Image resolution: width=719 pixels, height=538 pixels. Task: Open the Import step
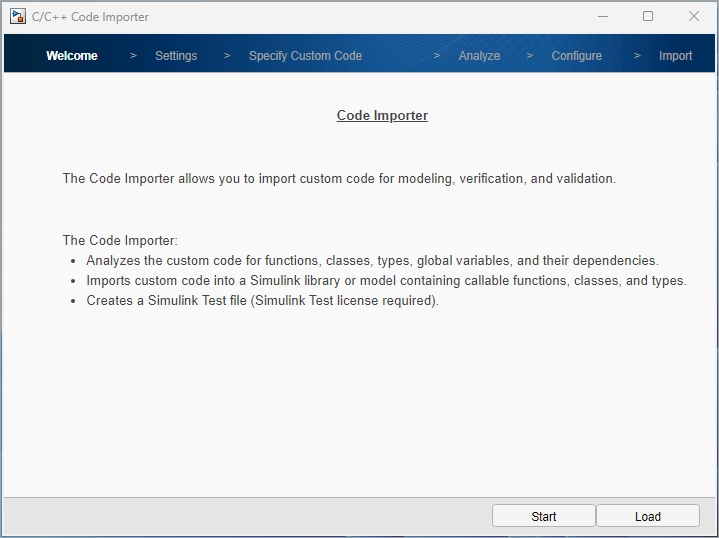(675, 56)
